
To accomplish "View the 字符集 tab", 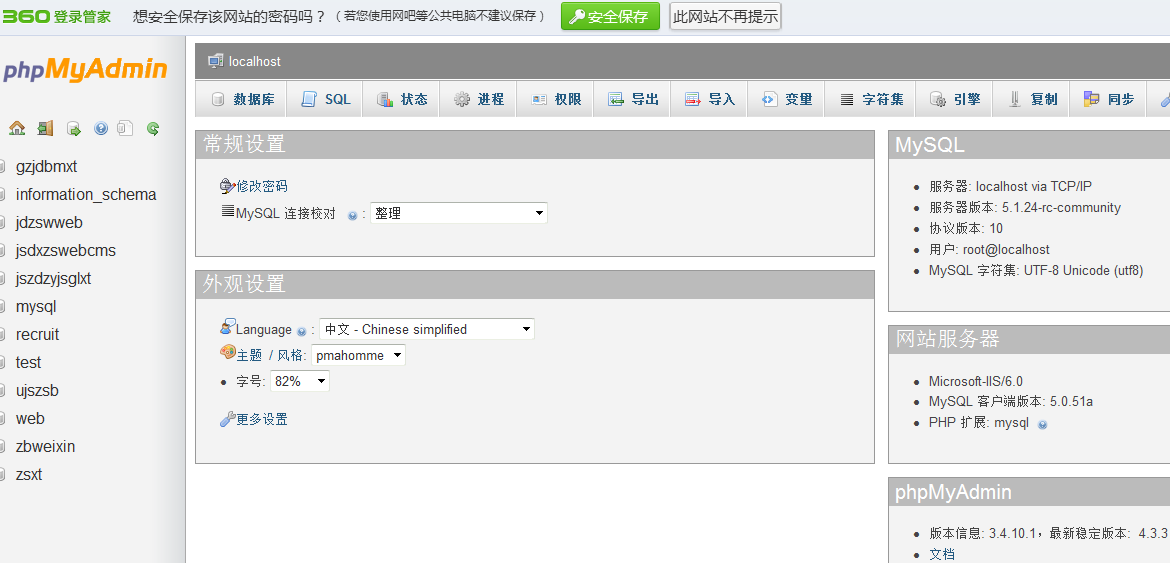I will tap(870, 99).
